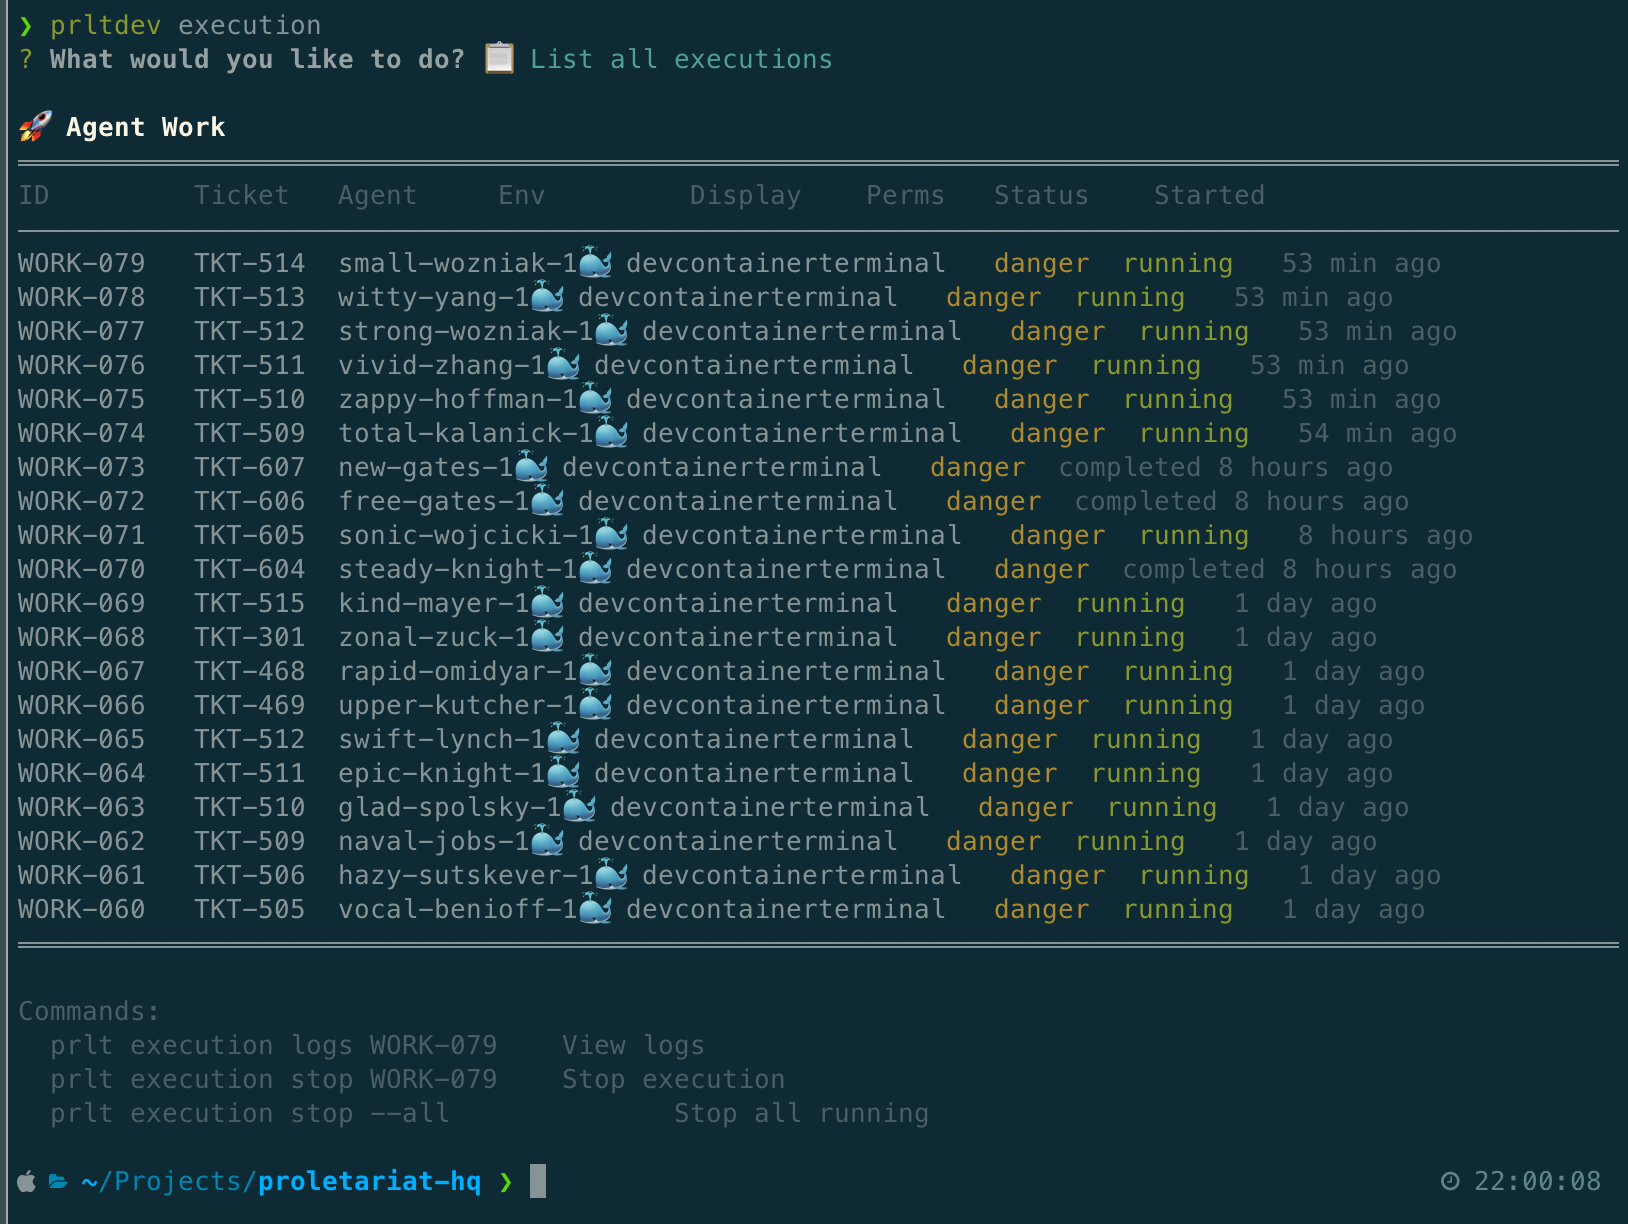
Task: Click the List all executions selection
Action: [681, 59]
